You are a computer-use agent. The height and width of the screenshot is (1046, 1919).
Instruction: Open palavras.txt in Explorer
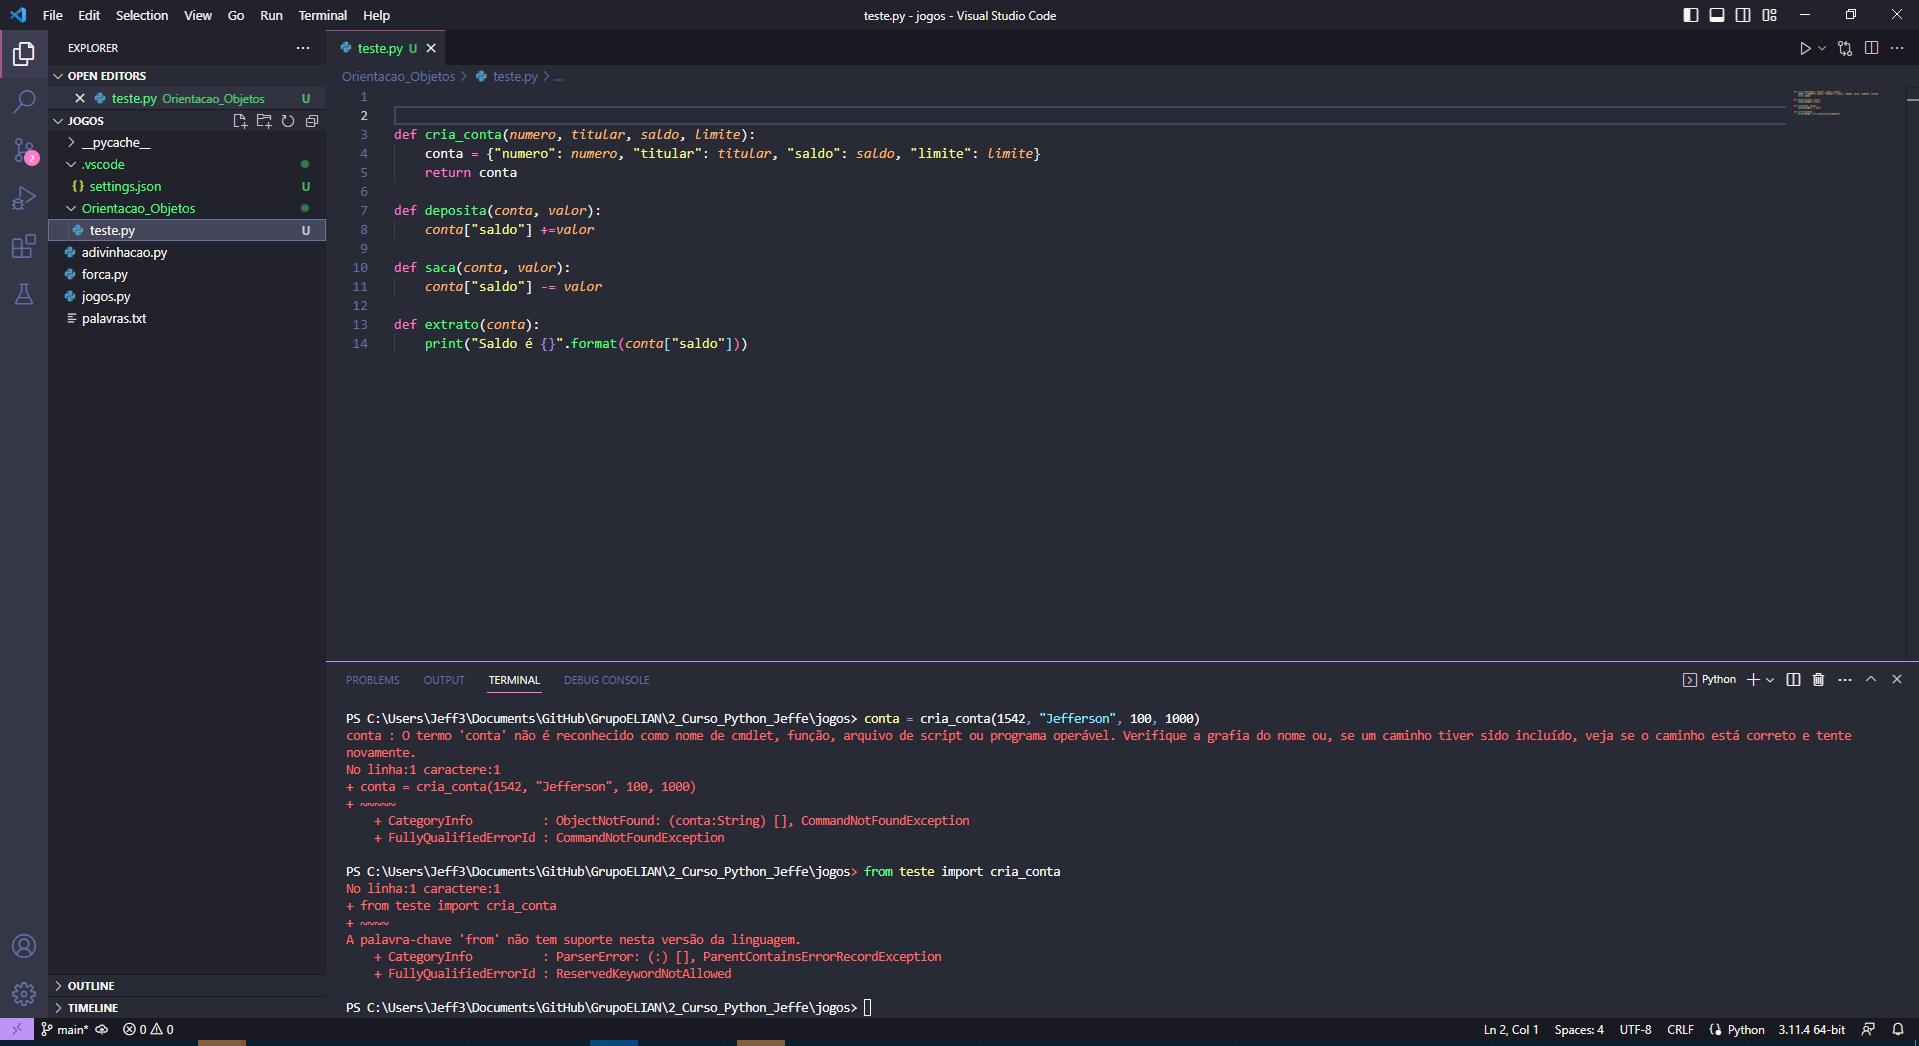coord(113,319)
